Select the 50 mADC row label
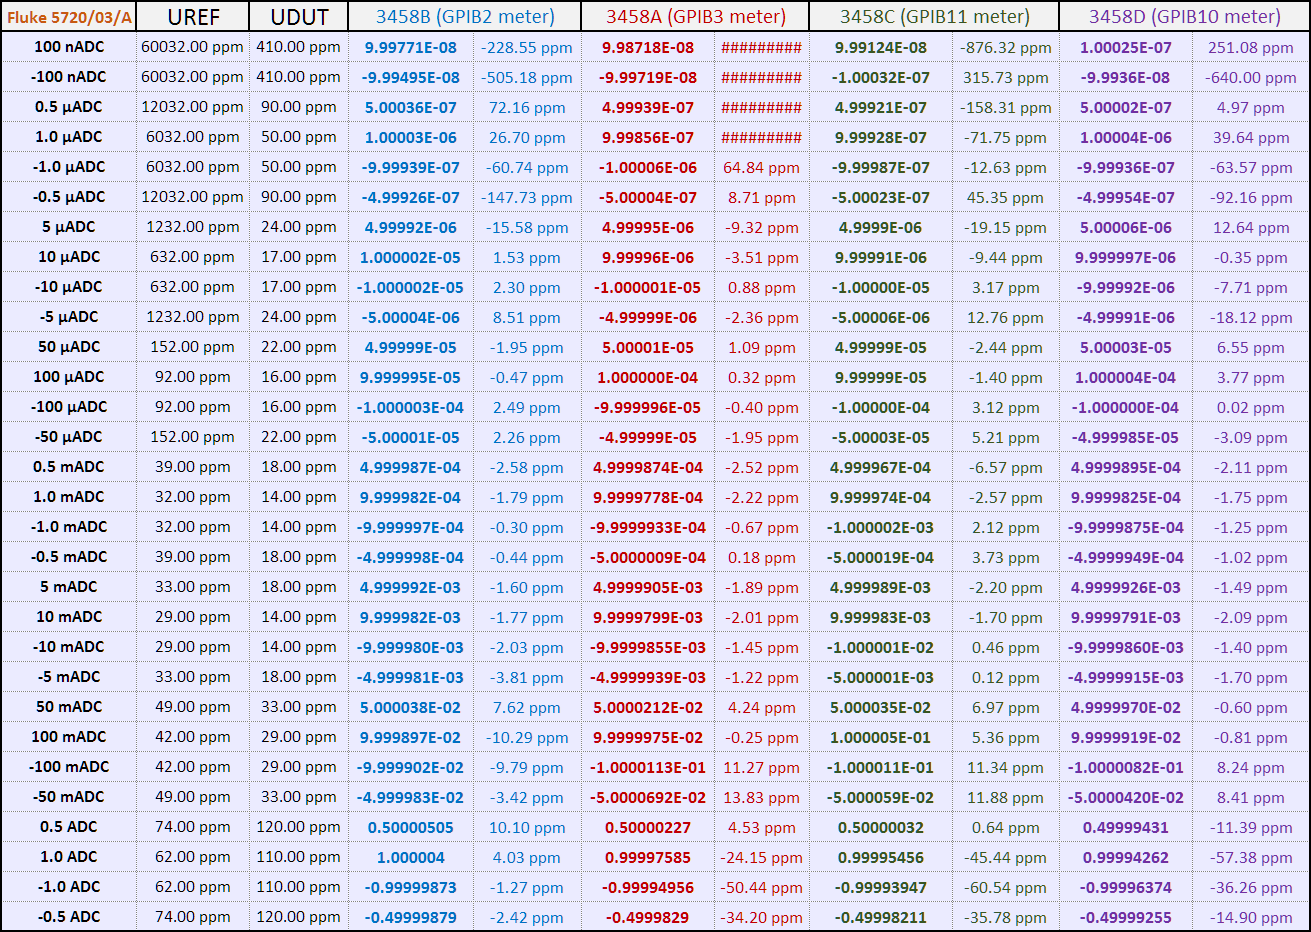This screenshot has height=932, width=1311. click(69, 707)
